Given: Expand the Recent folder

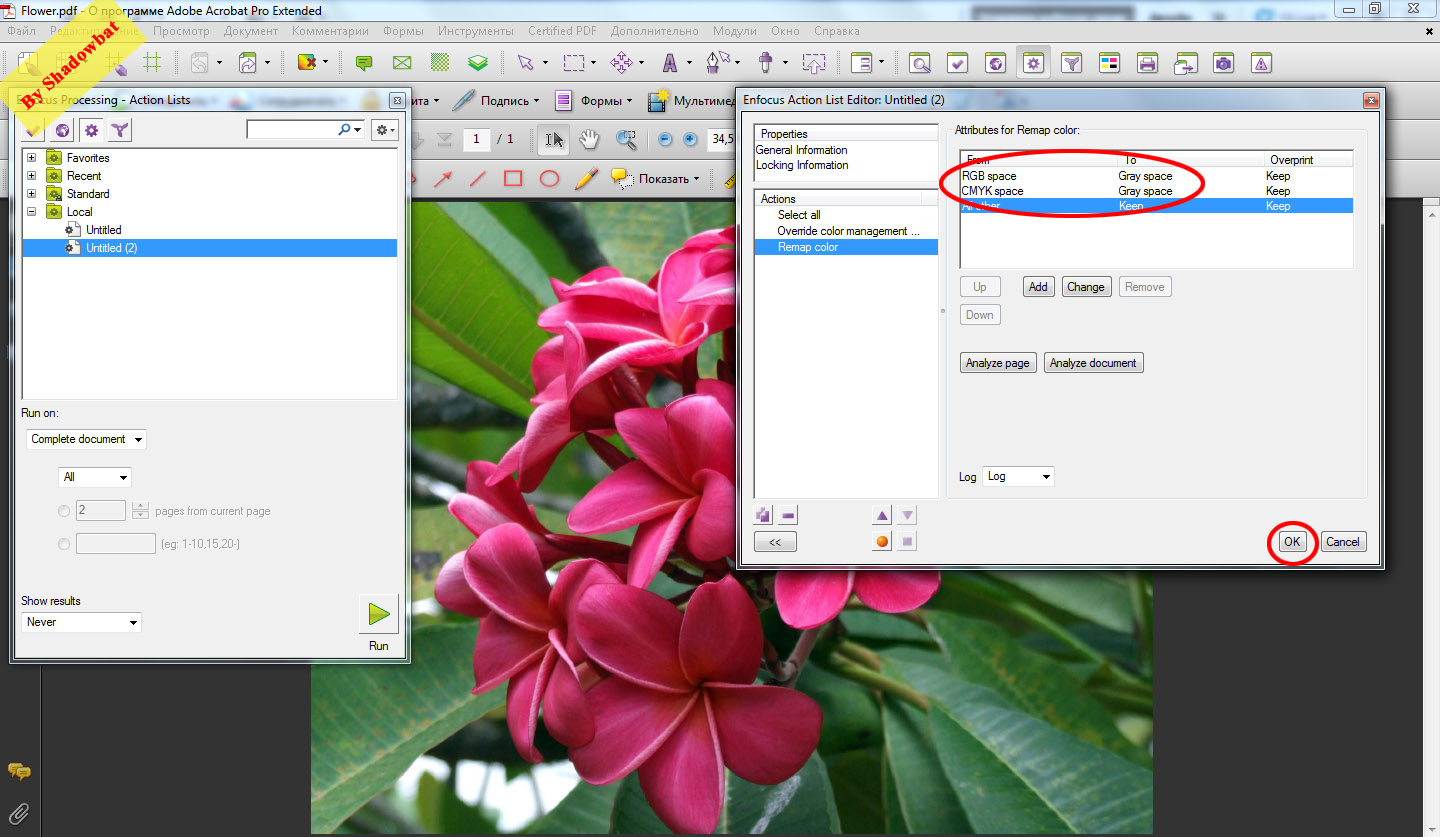Looking at the screenshot, I should [32, 176].
